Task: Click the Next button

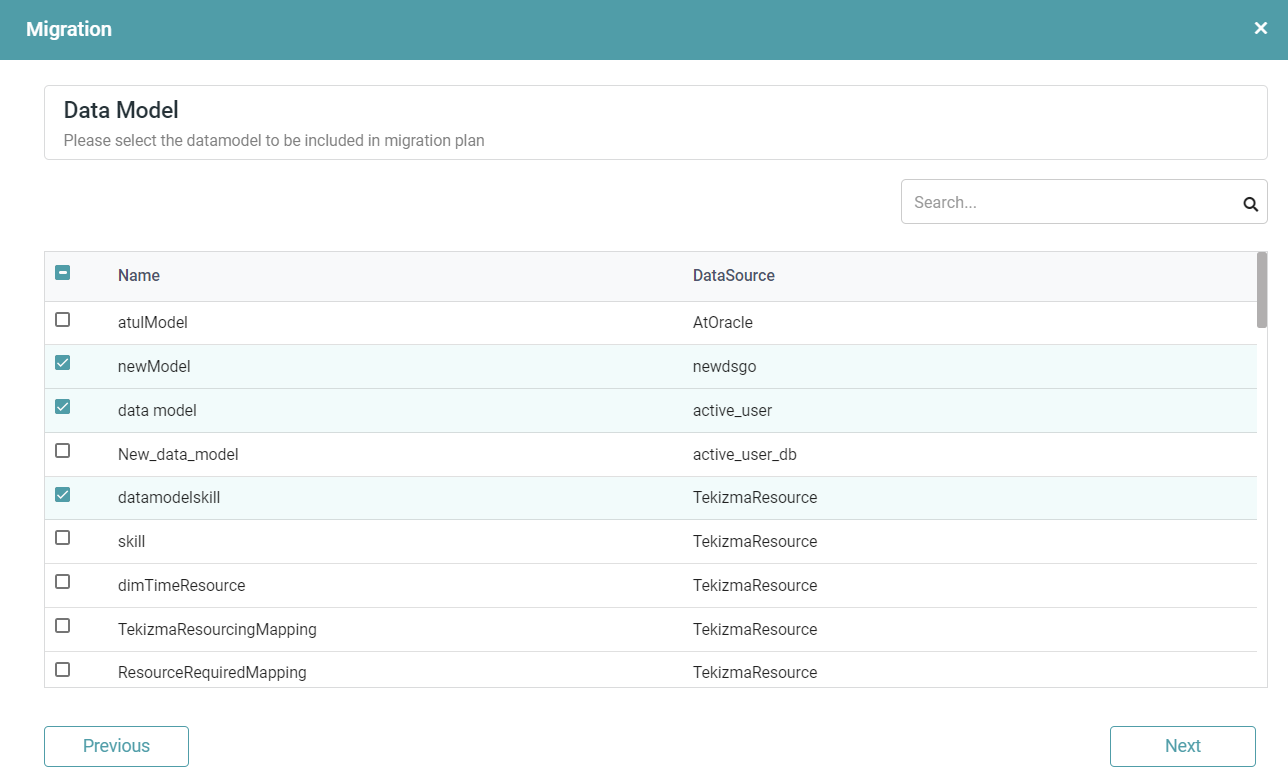Action: (x=1182, y=746)
